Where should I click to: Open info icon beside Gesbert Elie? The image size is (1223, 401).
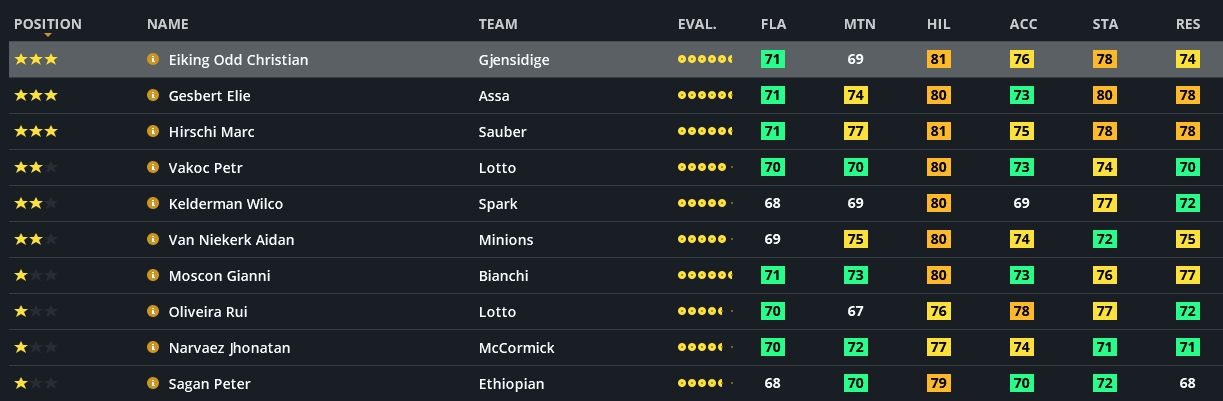pos(153,96)
